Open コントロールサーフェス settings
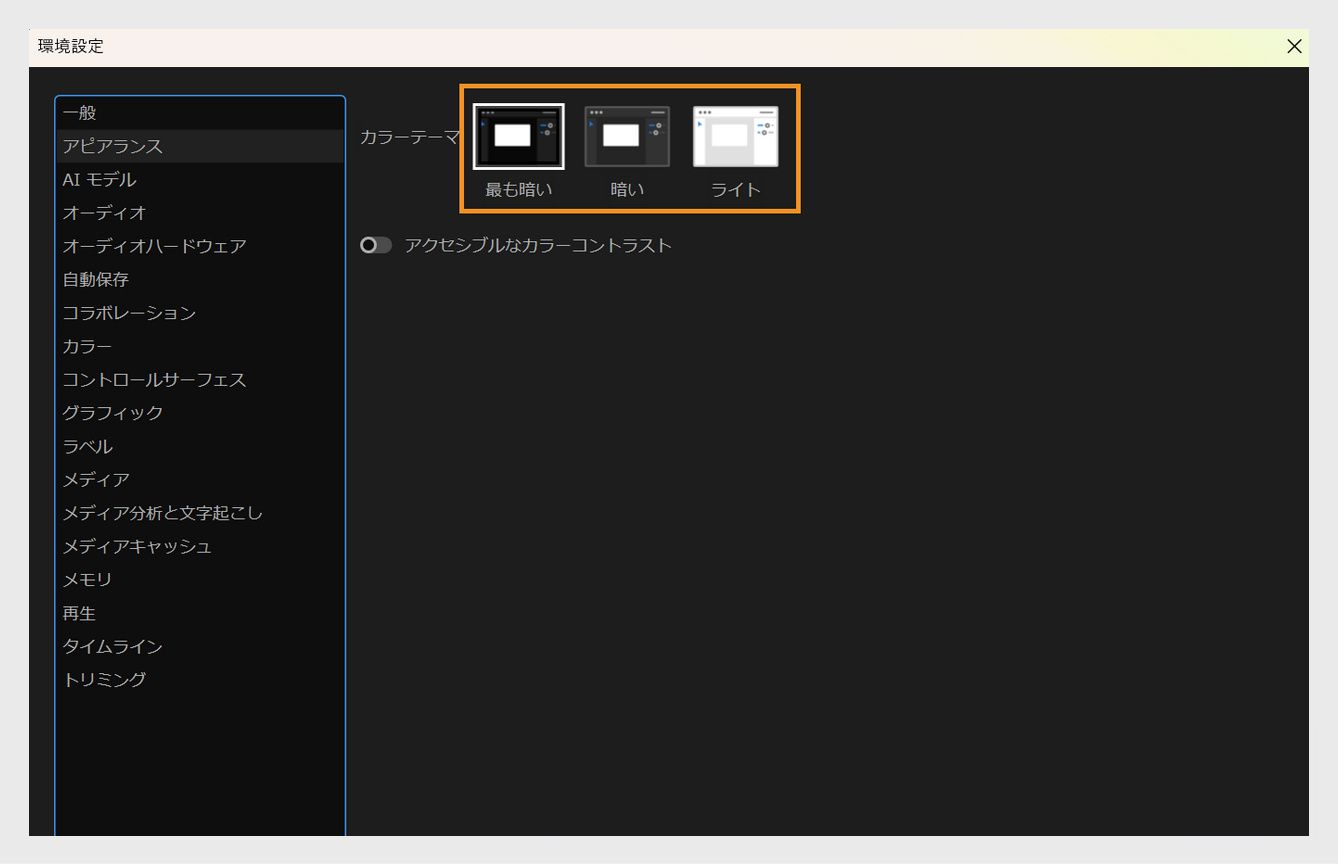The width and height of the screenshot is (1338, 864). (x=200, y=380)
